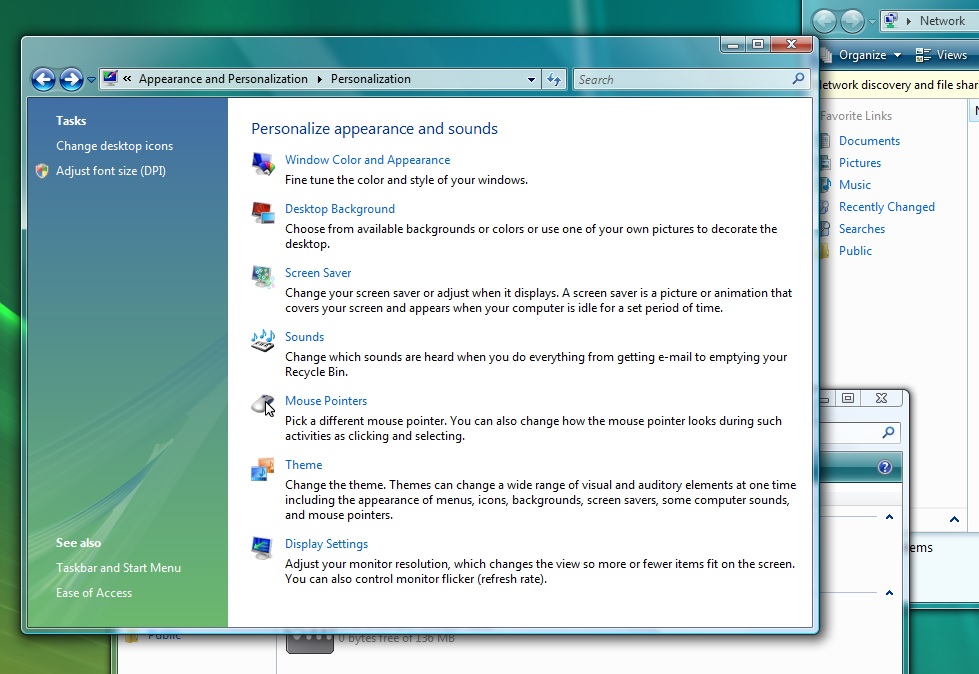Click the Help question mark in the background window

point(884,466)
